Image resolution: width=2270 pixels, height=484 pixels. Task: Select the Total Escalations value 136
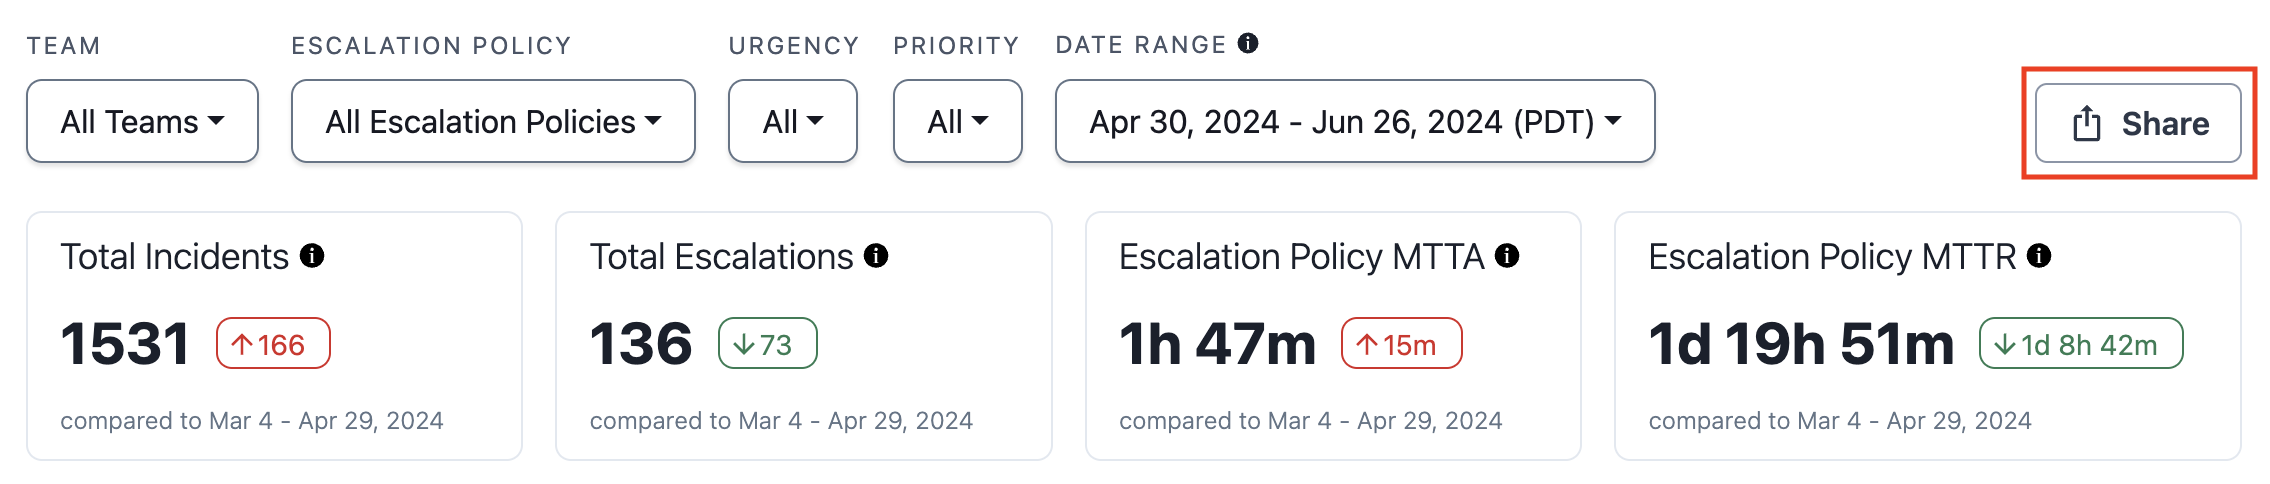[640, 343]
